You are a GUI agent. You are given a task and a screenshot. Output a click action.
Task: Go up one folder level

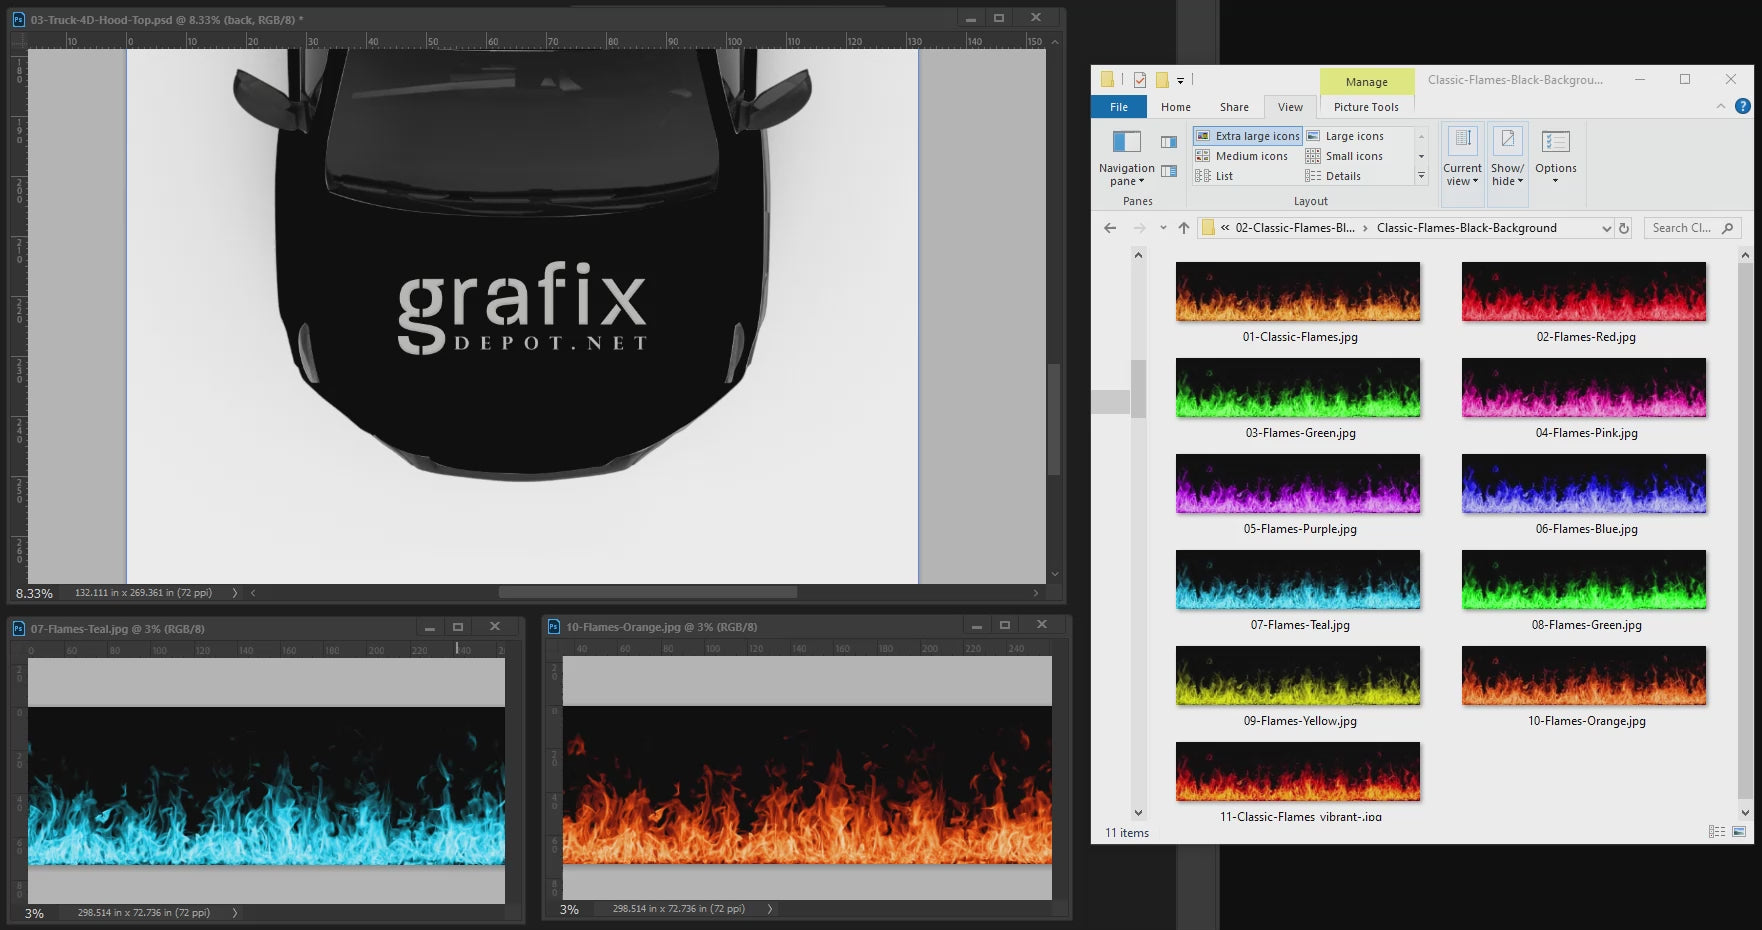tap(1184, 228)
